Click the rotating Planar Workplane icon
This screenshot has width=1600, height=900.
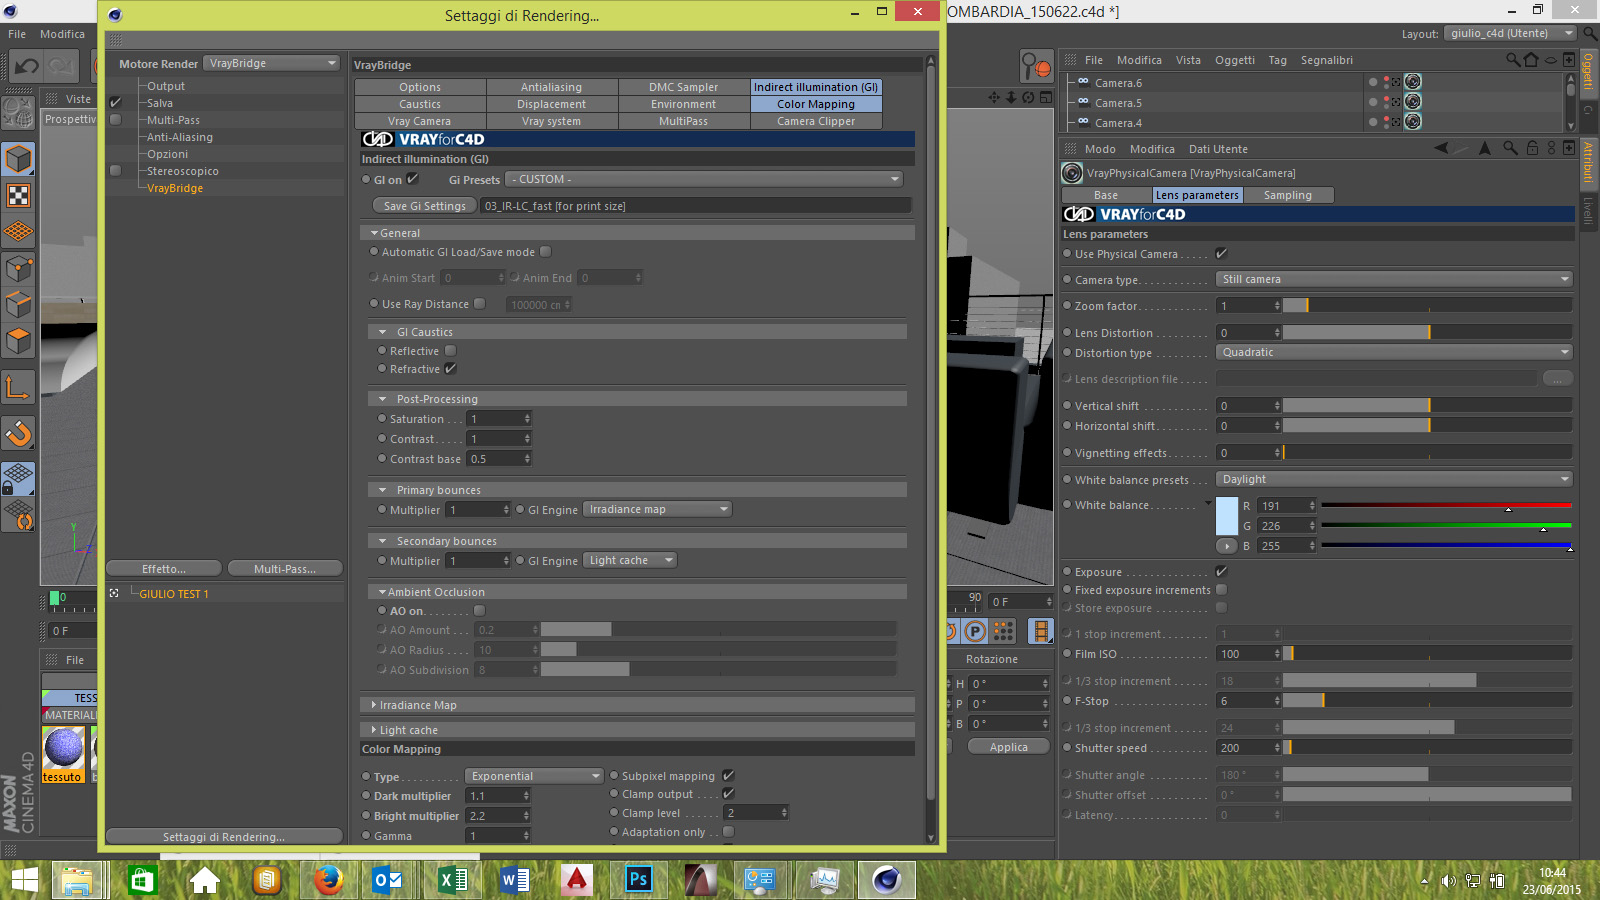click(18, 514)
